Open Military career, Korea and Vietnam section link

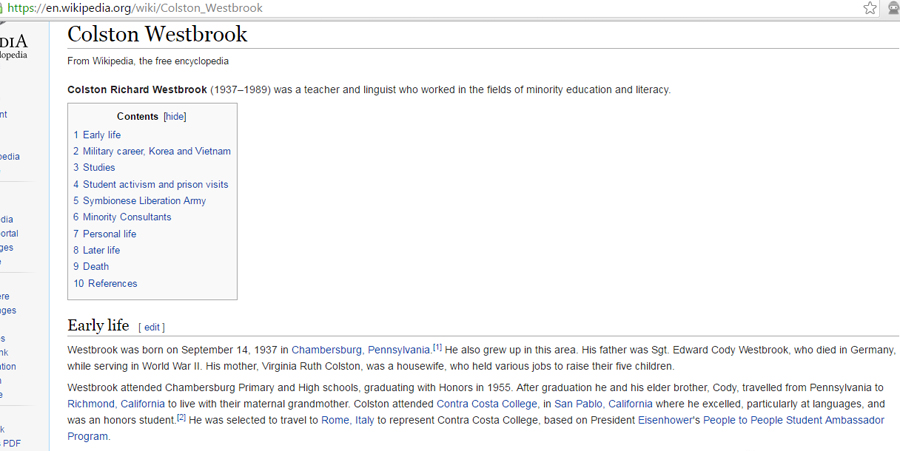click(156, 151)
